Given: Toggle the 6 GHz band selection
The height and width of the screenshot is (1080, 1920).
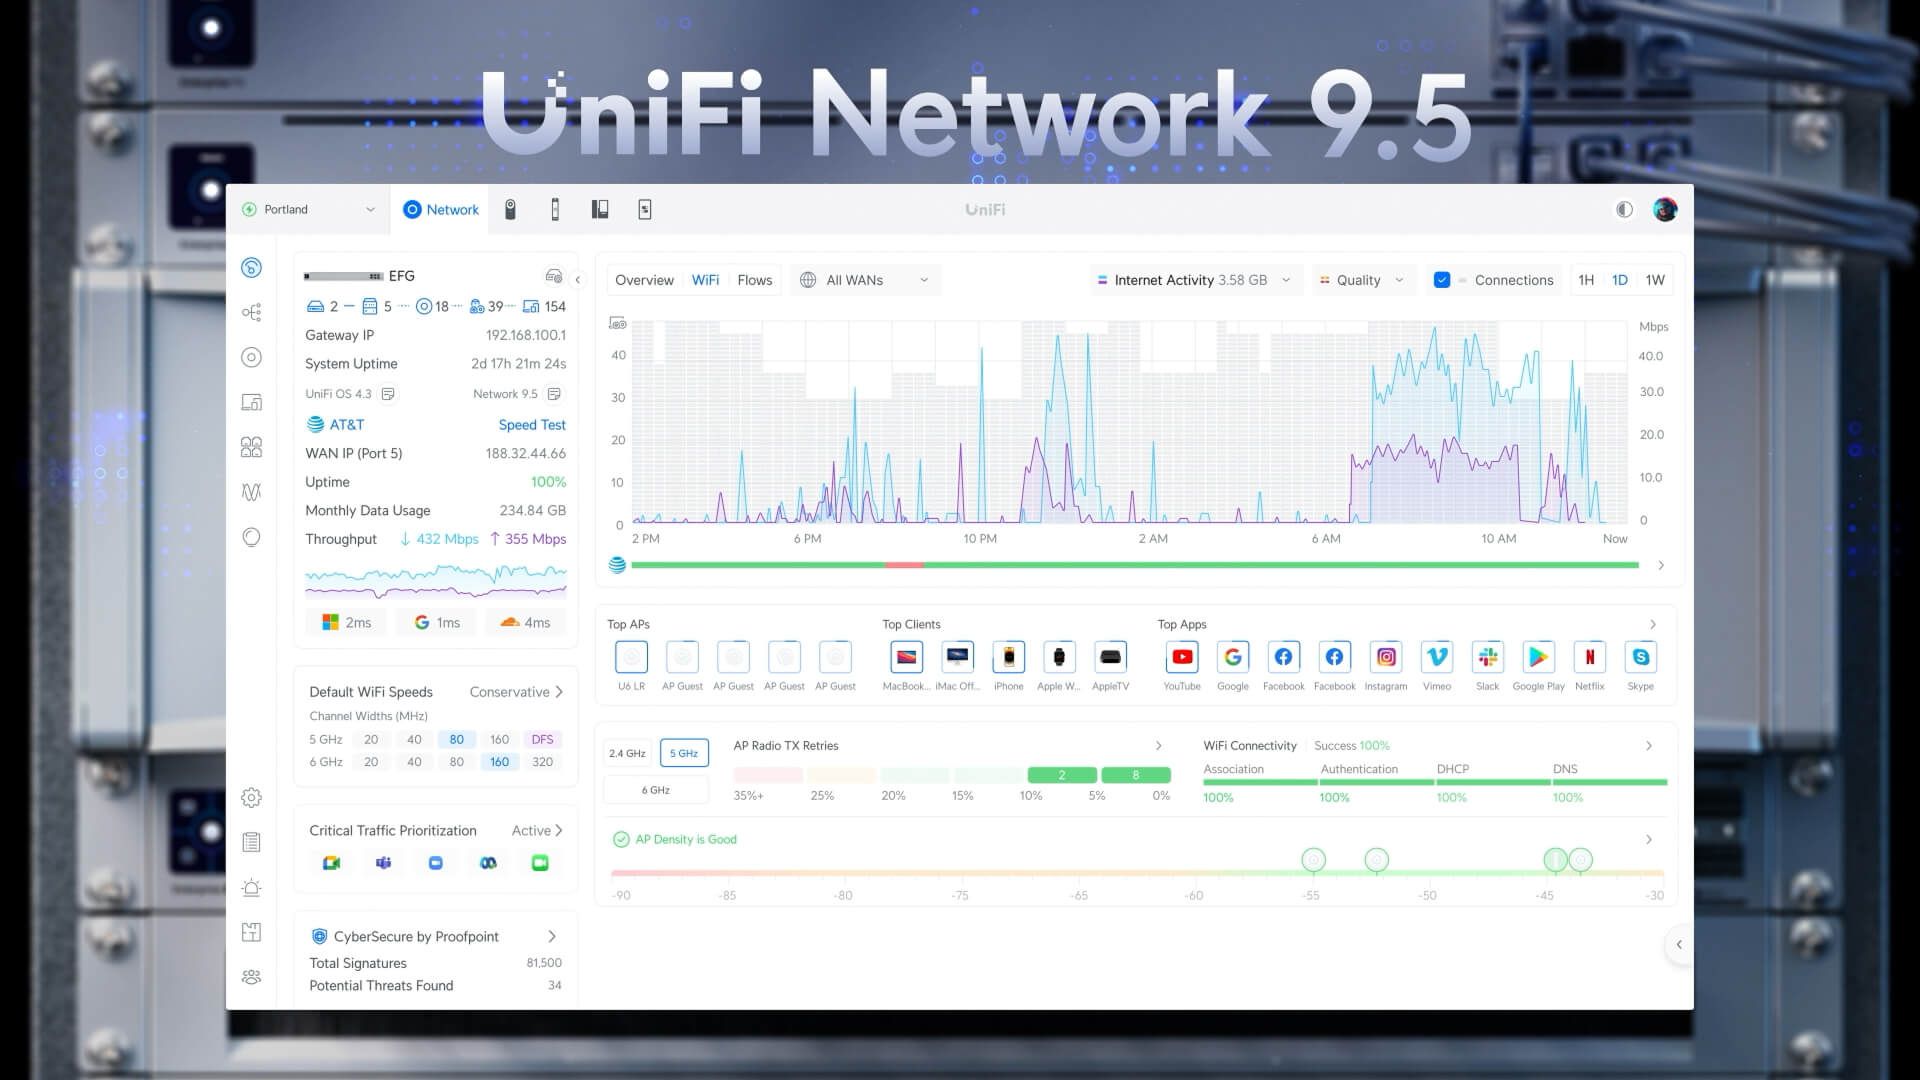Looking at the screenshot, I should [x=655, y=789].
